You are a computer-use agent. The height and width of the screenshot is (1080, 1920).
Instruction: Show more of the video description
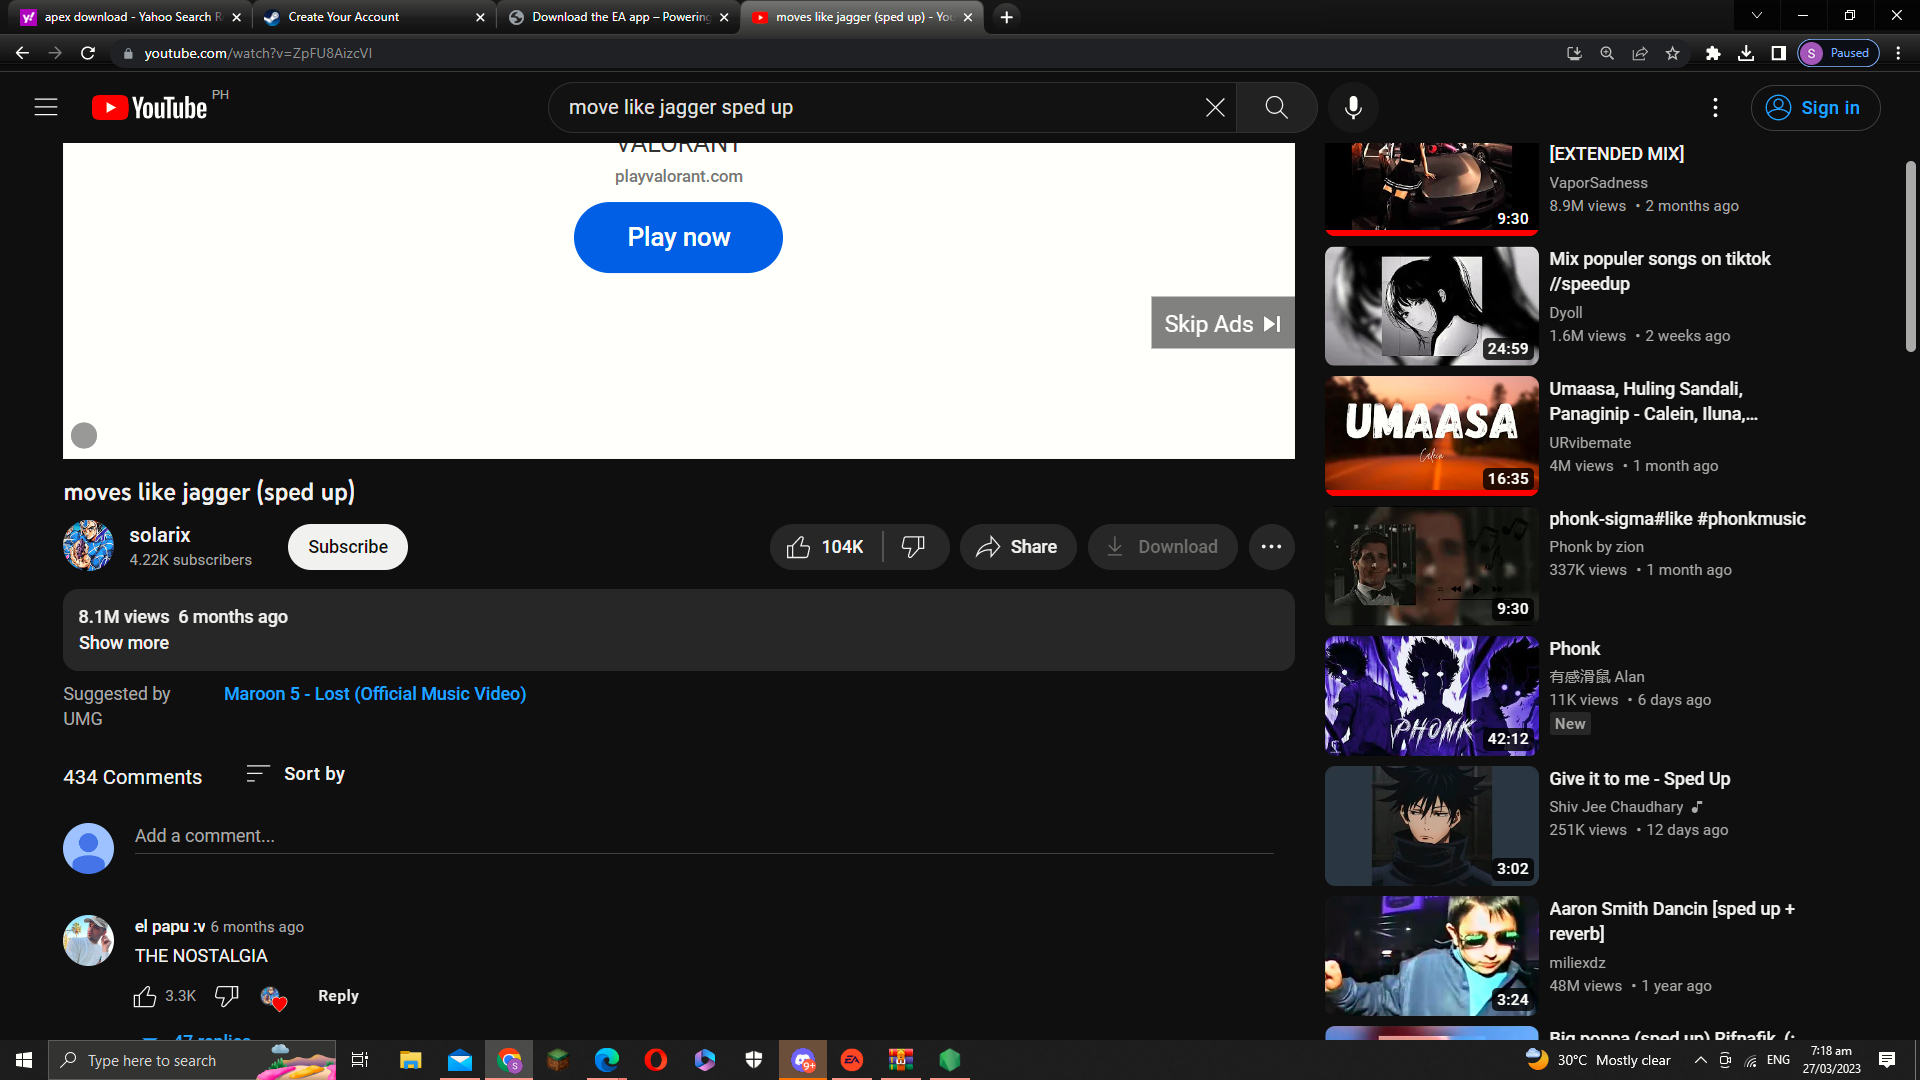click(124, 643)
